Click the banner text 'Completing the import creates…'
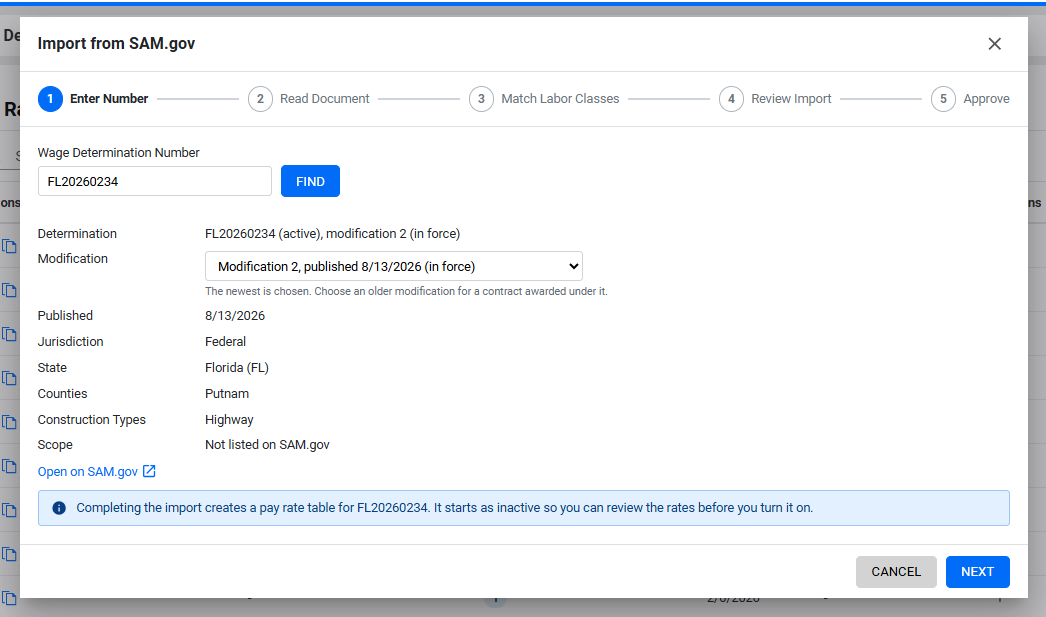This screenshot has width=1046, height=617. (444, 508)
